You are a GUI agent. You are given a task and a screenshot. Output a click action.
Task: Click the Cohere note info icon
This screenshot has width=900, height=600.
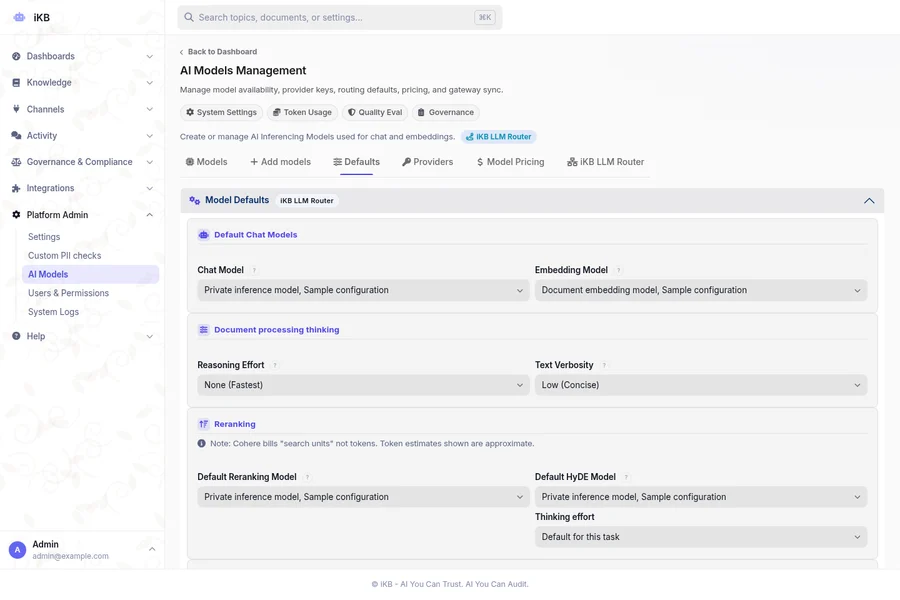click(201, 443)
